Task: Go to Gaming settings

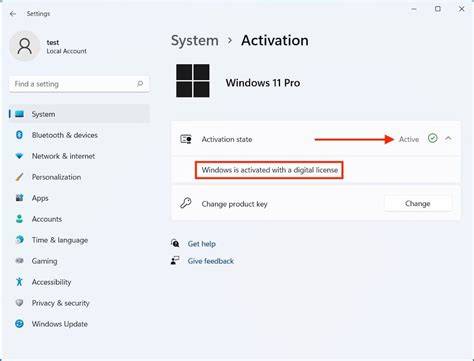Action: (x=44, y=261)
